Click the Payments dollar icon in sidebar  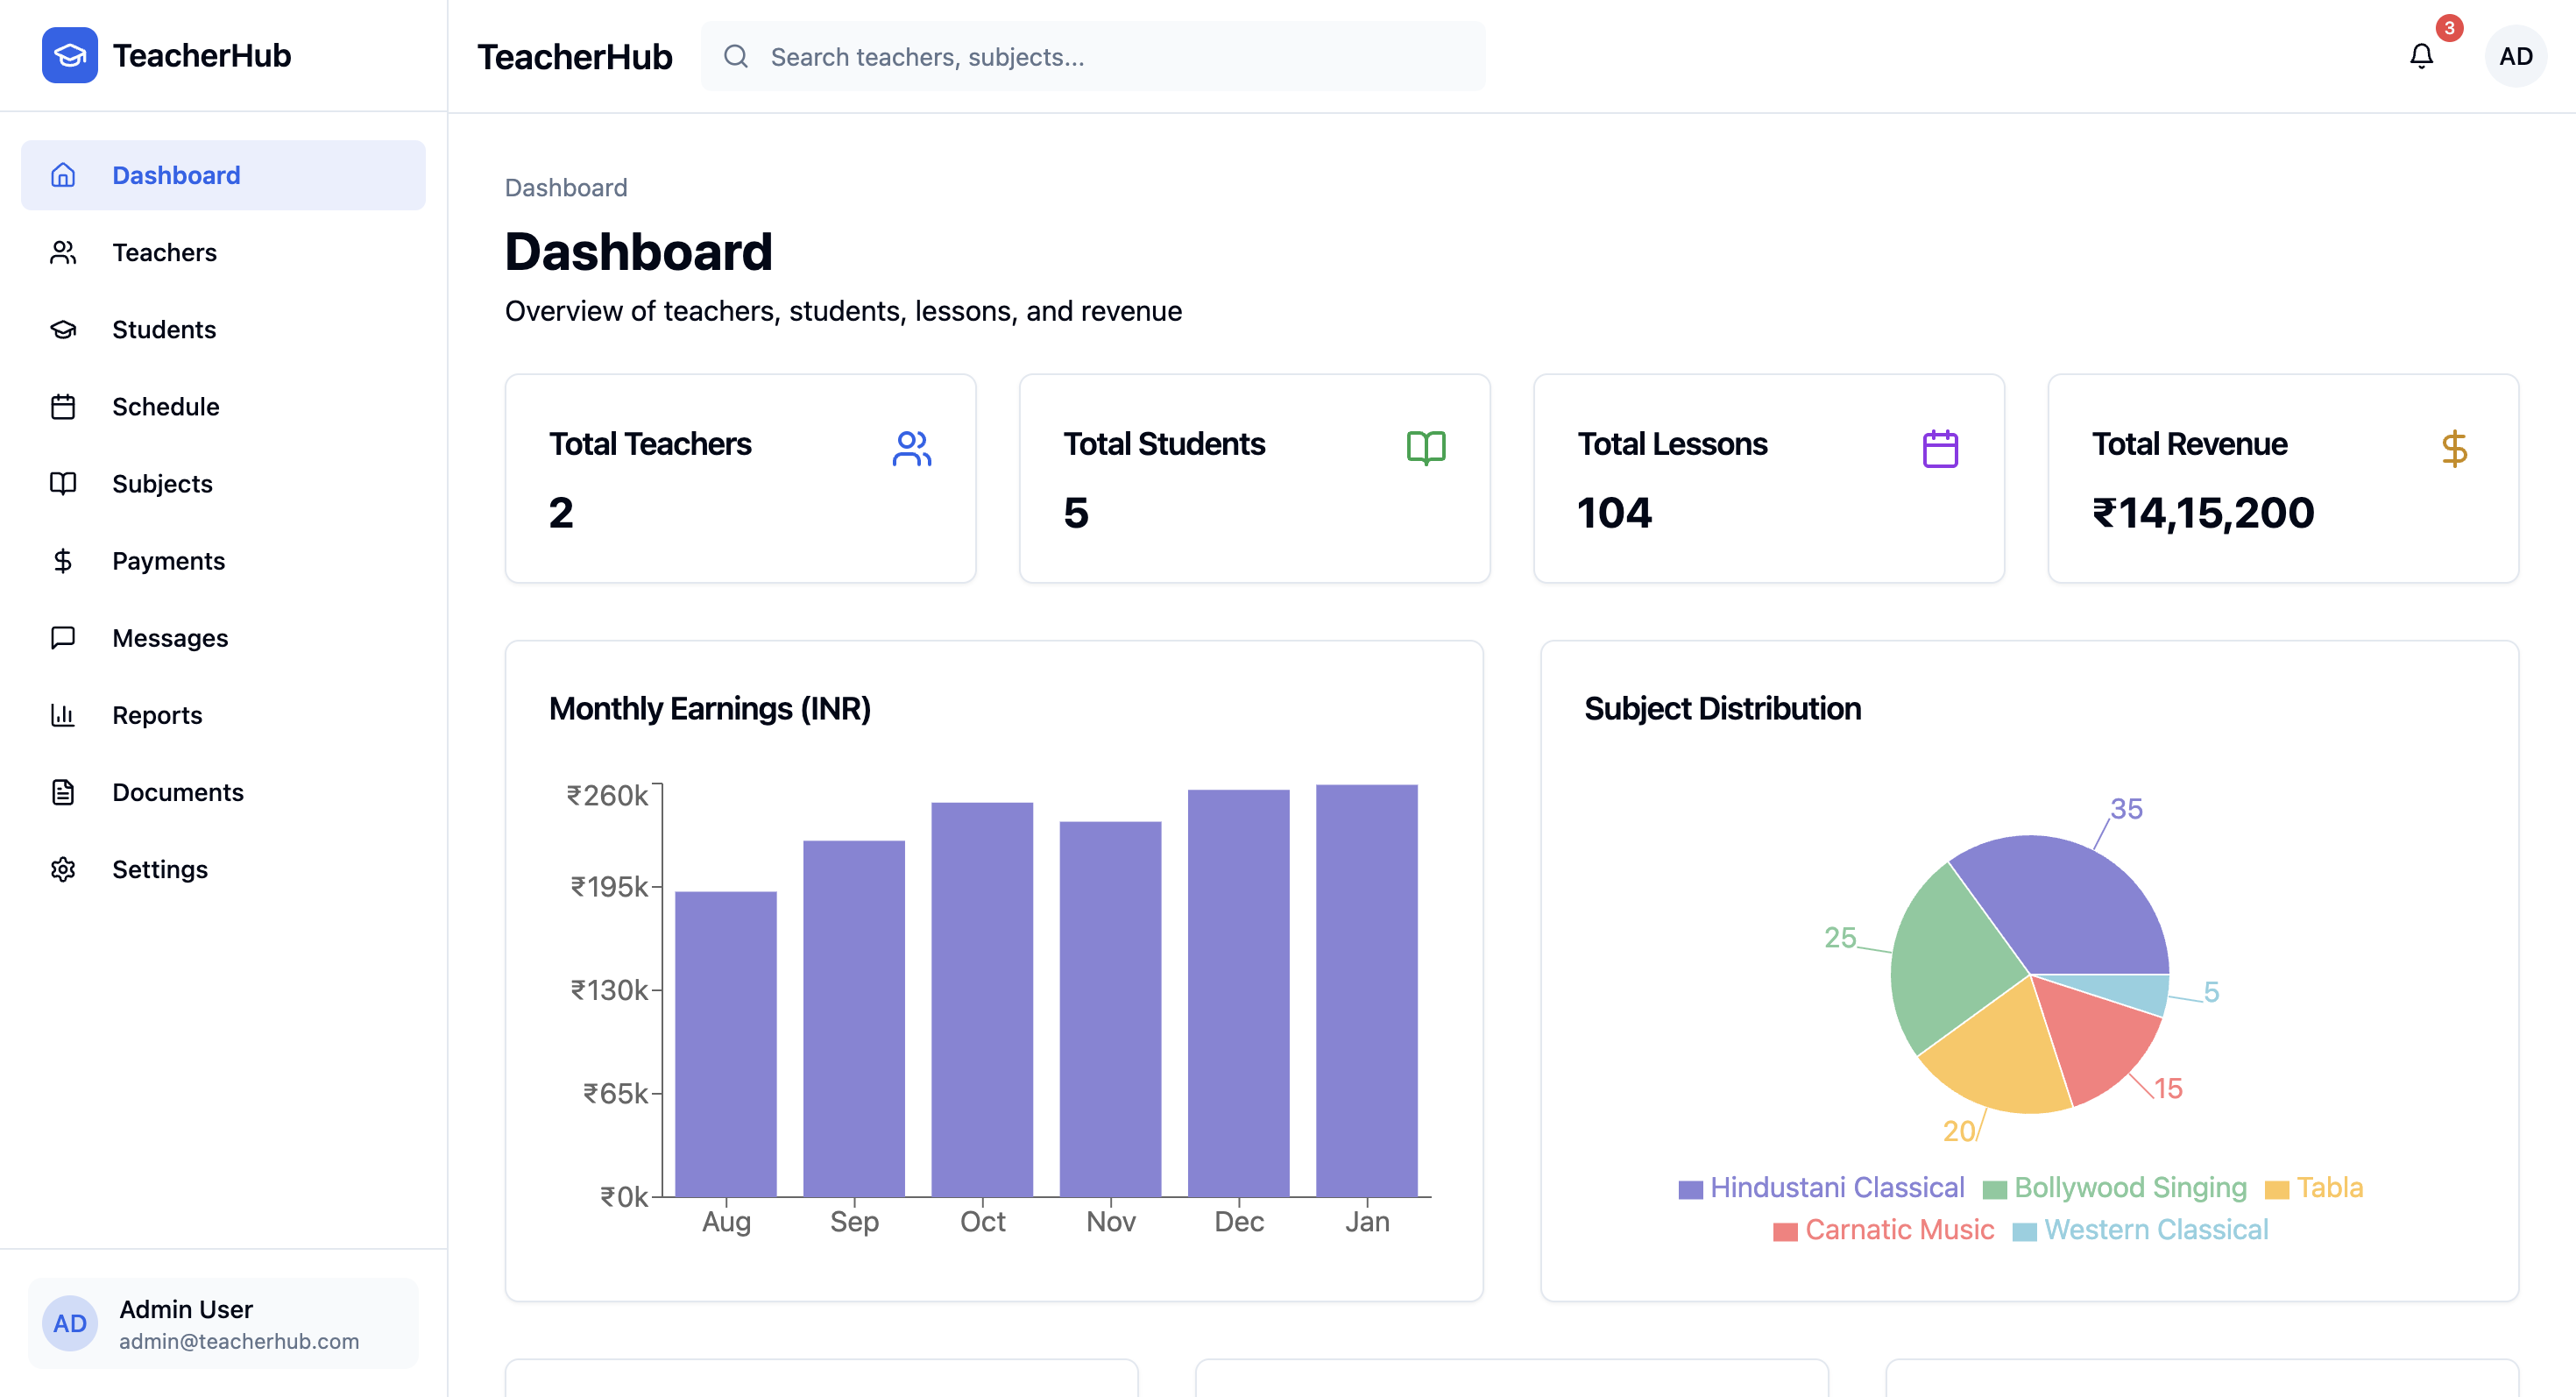[x=63, y=560]
